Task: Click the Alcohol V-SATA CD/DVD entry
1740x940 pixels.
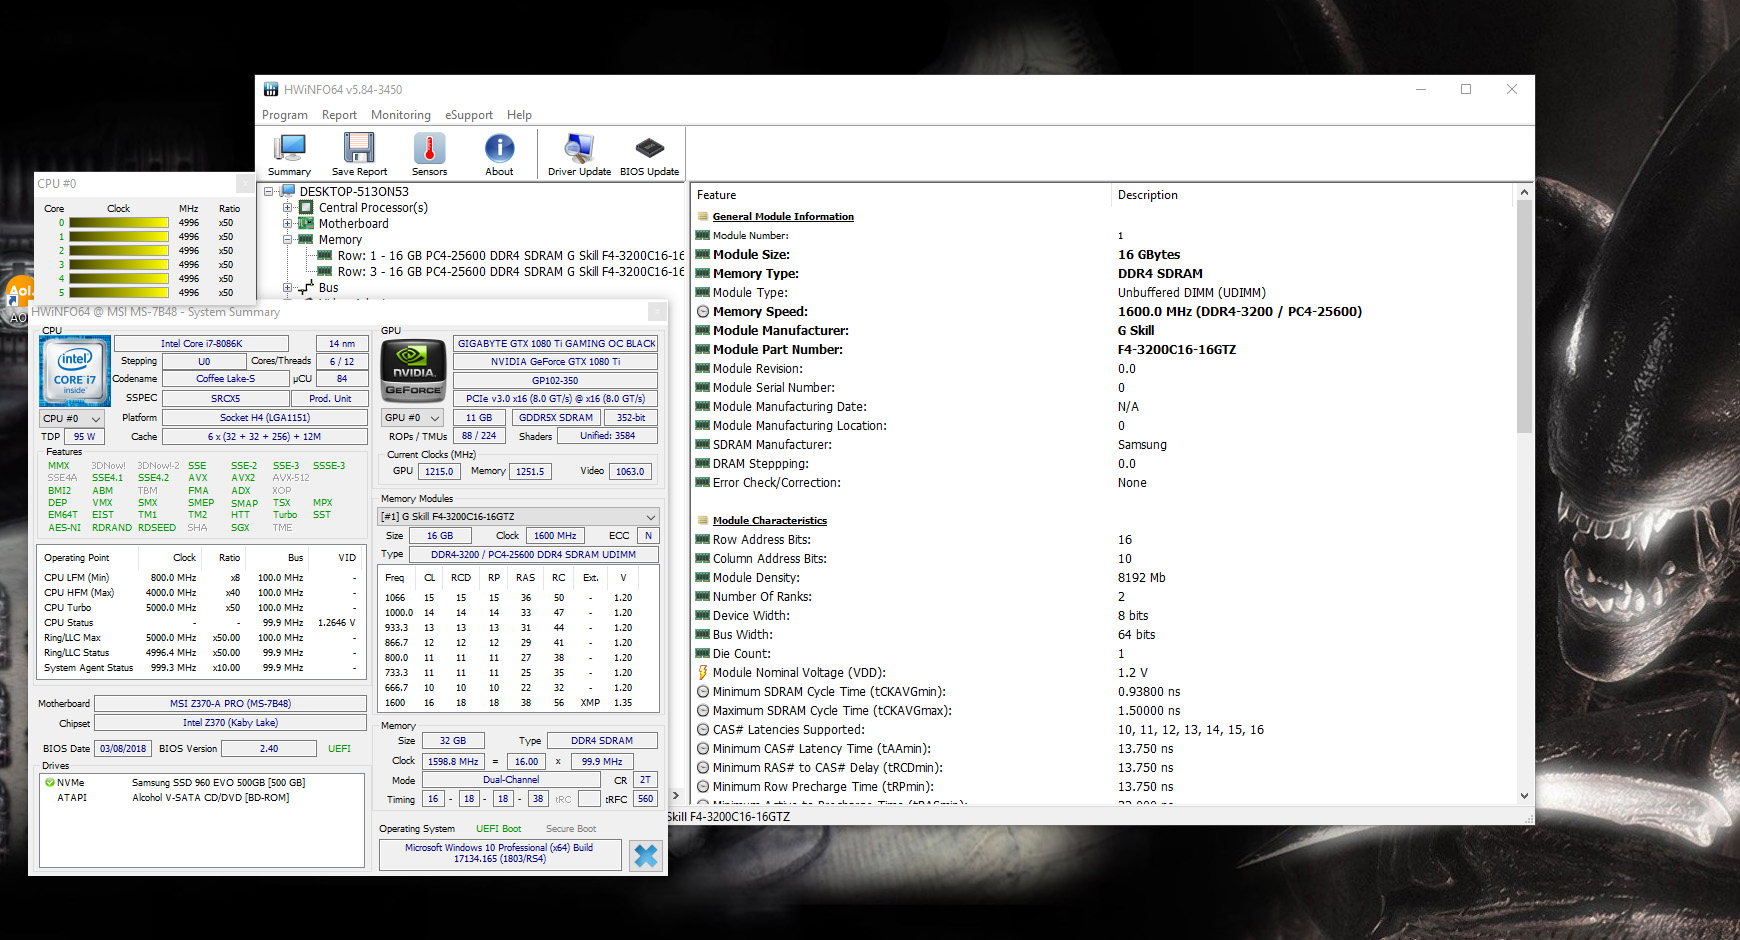Action: (210, 798)
